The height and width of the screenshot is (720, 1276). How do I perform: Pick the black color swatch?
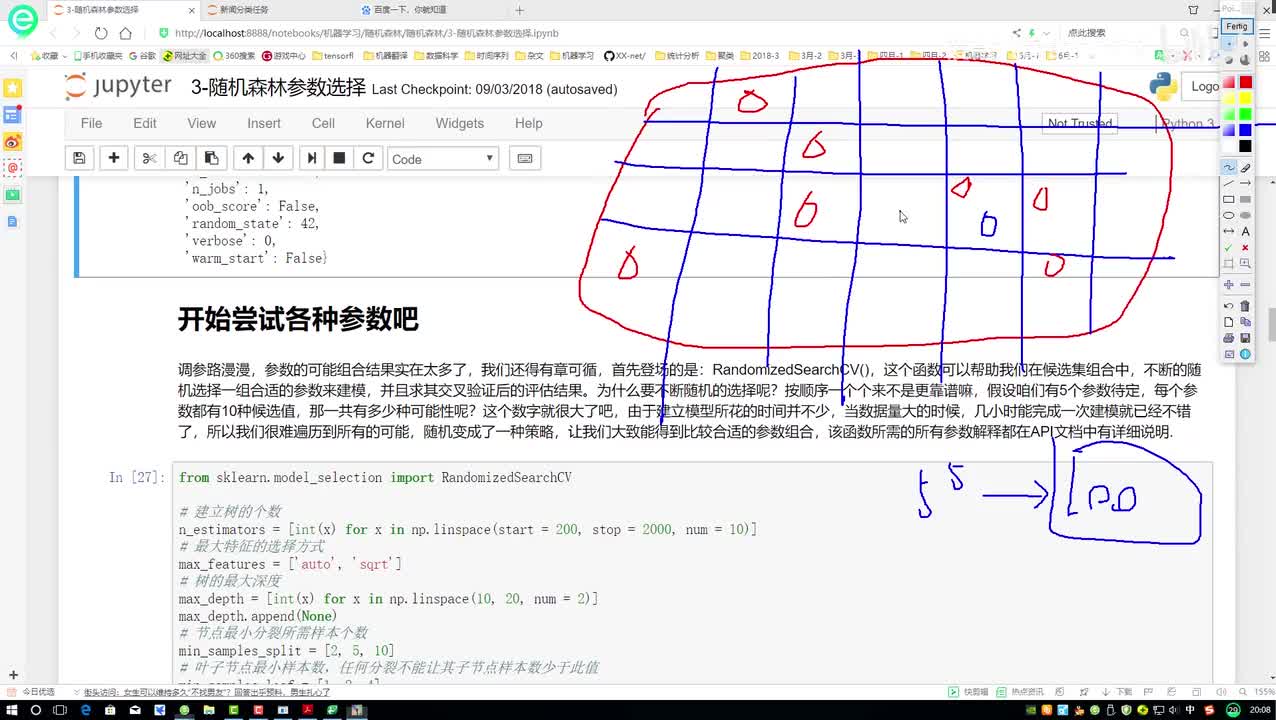(1245, 146)
